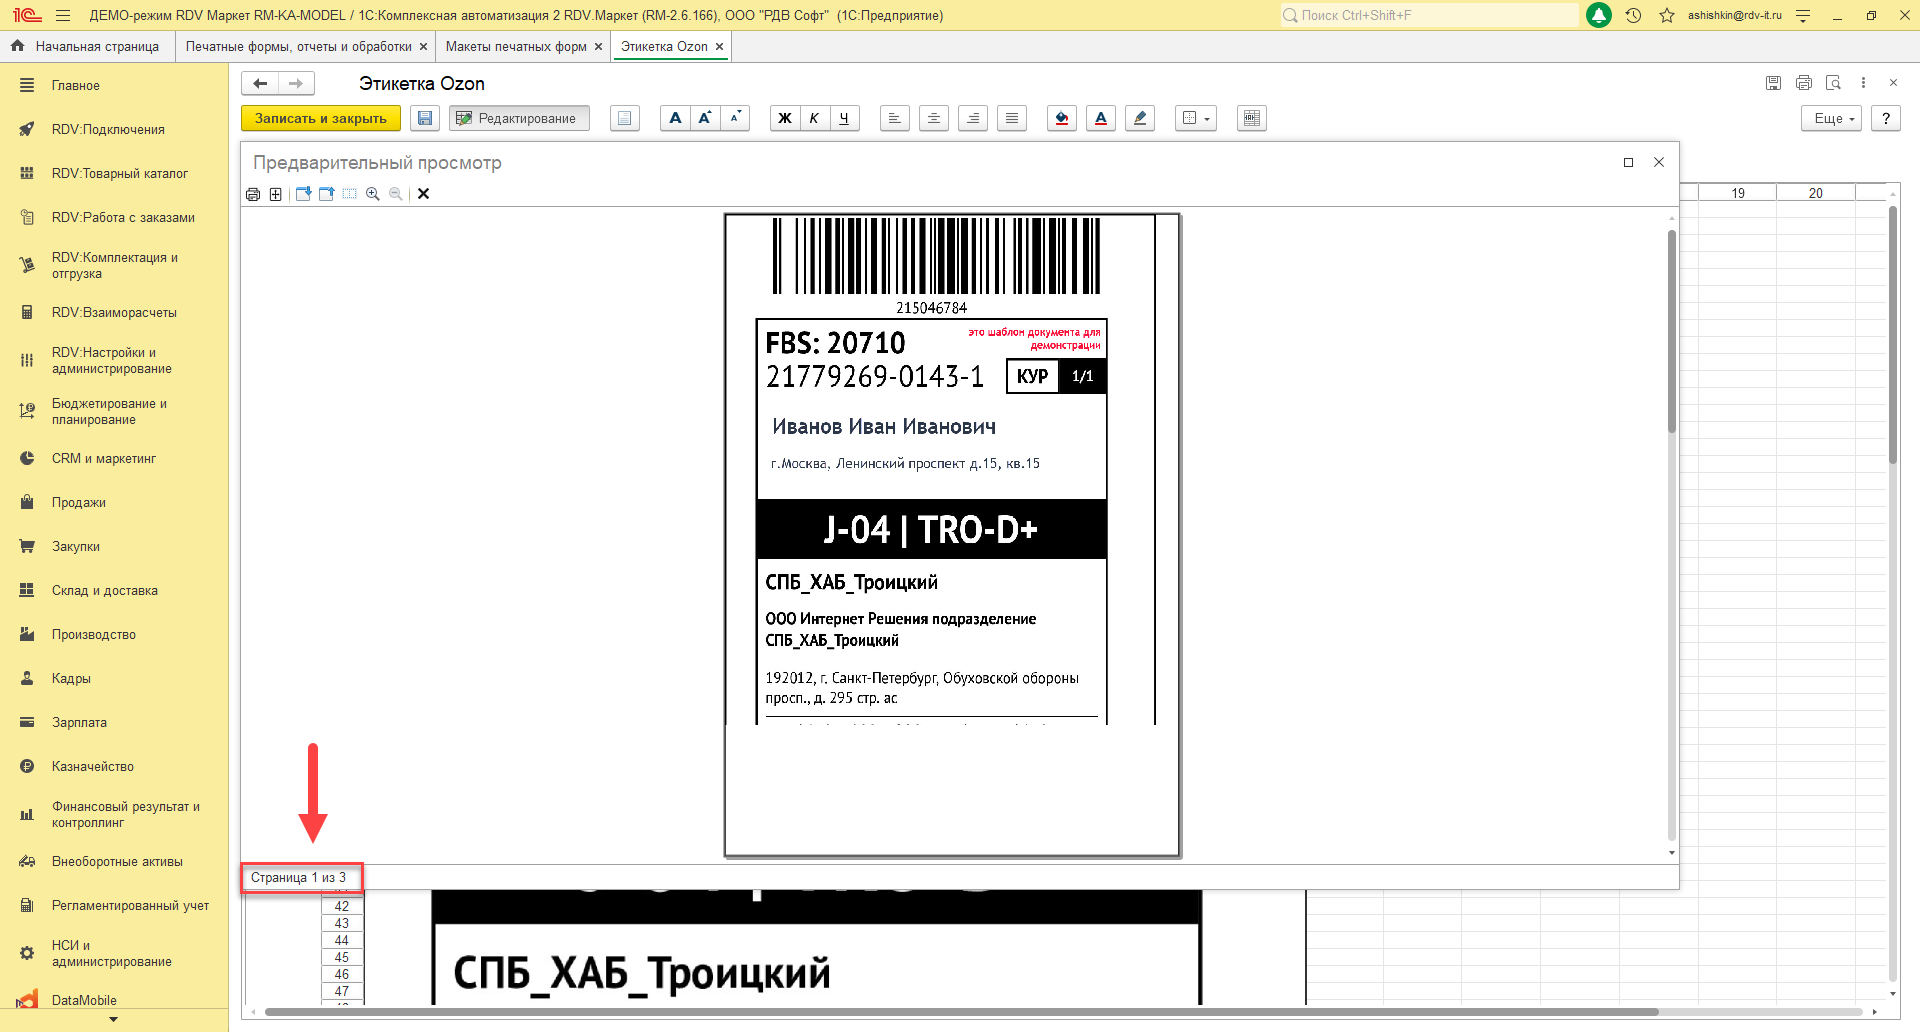1920x1032 pixels.
Task: Open the cell borders dropdown
Action: tap(1196, 118)
